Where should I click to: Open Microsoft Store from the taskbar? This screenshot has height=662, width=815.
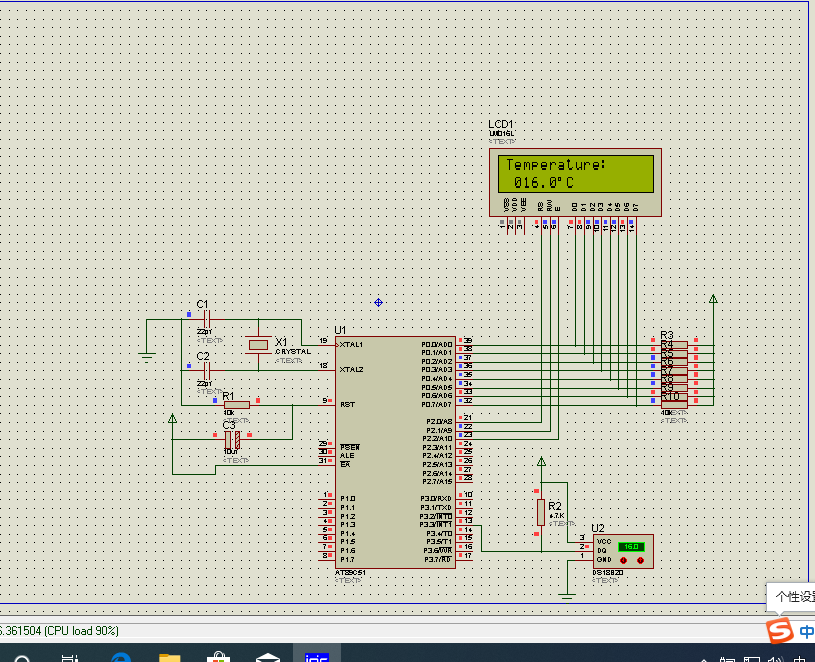[218, 656]
